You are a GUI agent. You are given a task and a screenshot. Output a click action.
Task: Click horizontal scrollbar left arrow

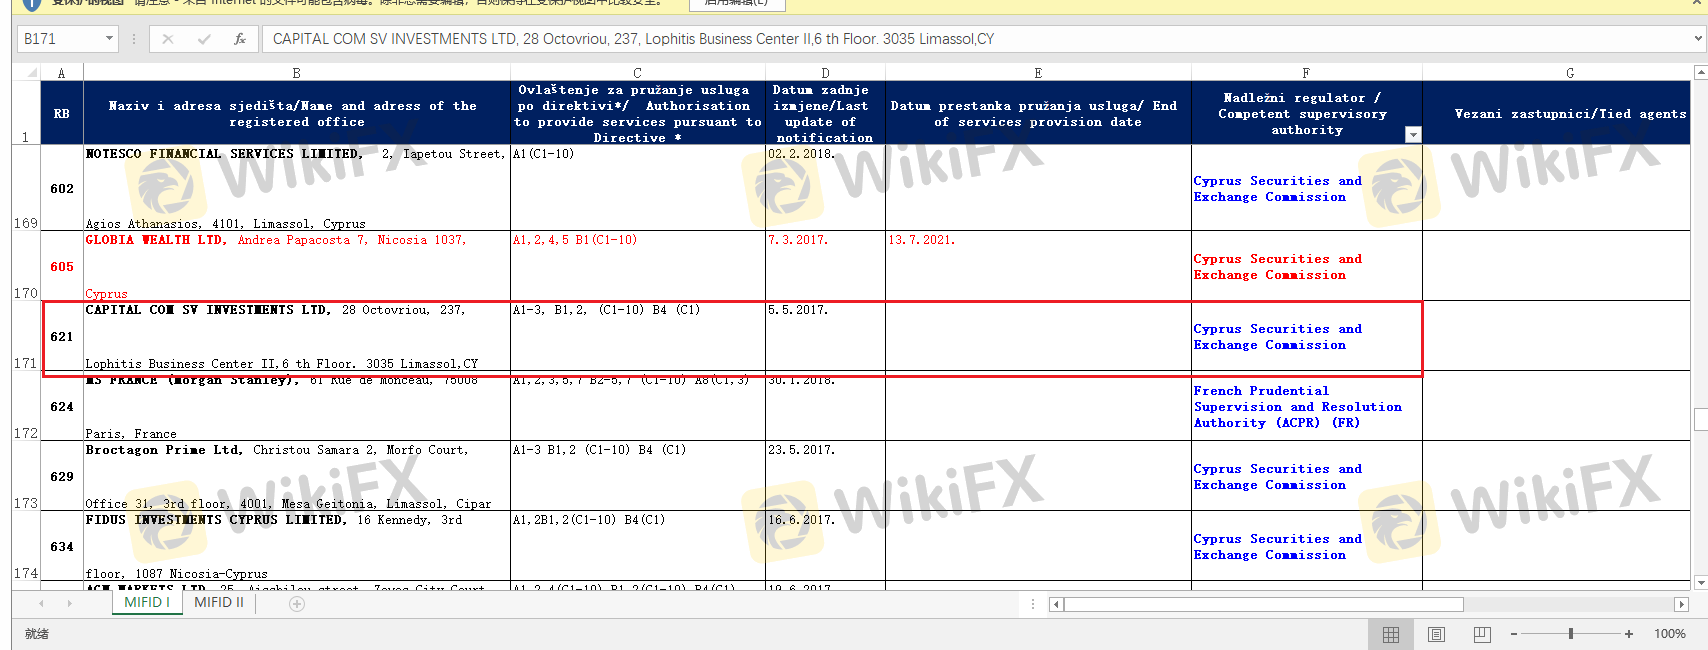(1056, 604)
